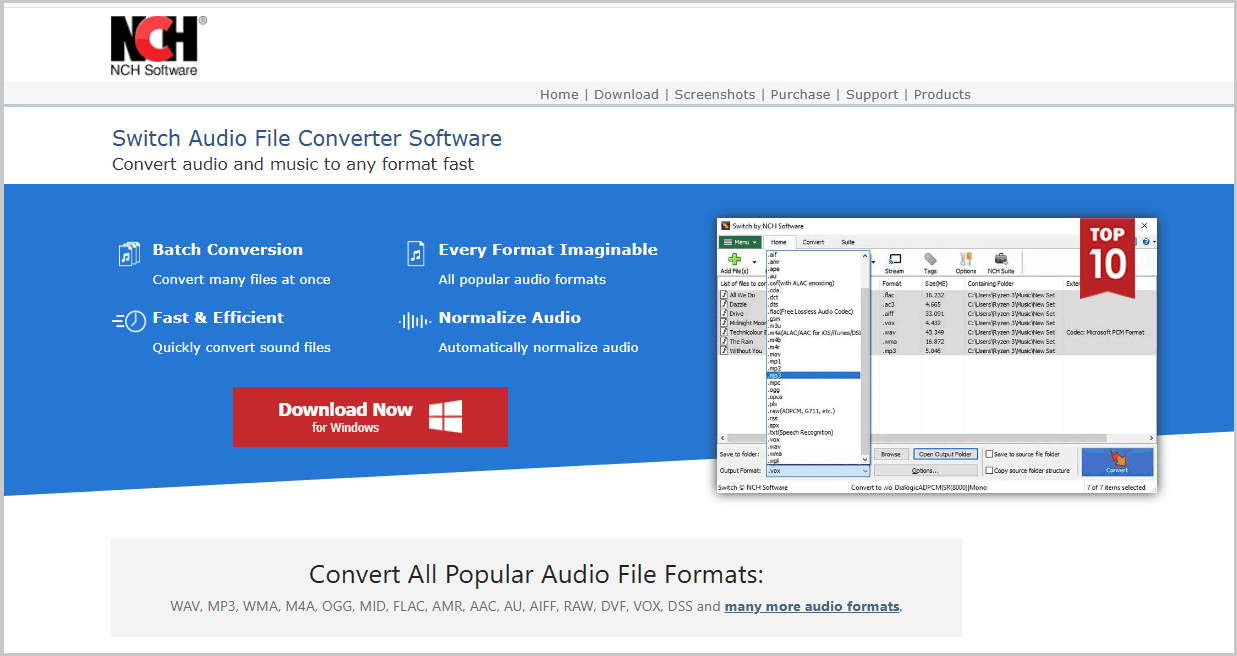1237x656 pixels.
Task: Click the Switch Audio File Converter Software heading
Action: 307,138
